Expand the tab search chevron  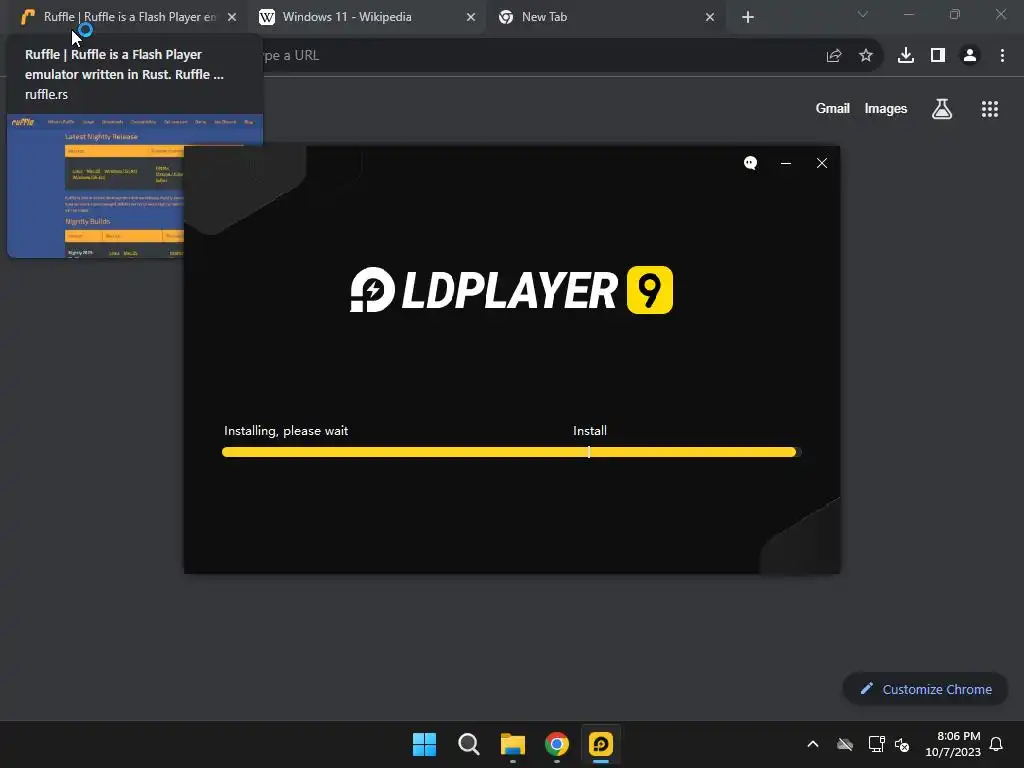(x=863, y=14)
